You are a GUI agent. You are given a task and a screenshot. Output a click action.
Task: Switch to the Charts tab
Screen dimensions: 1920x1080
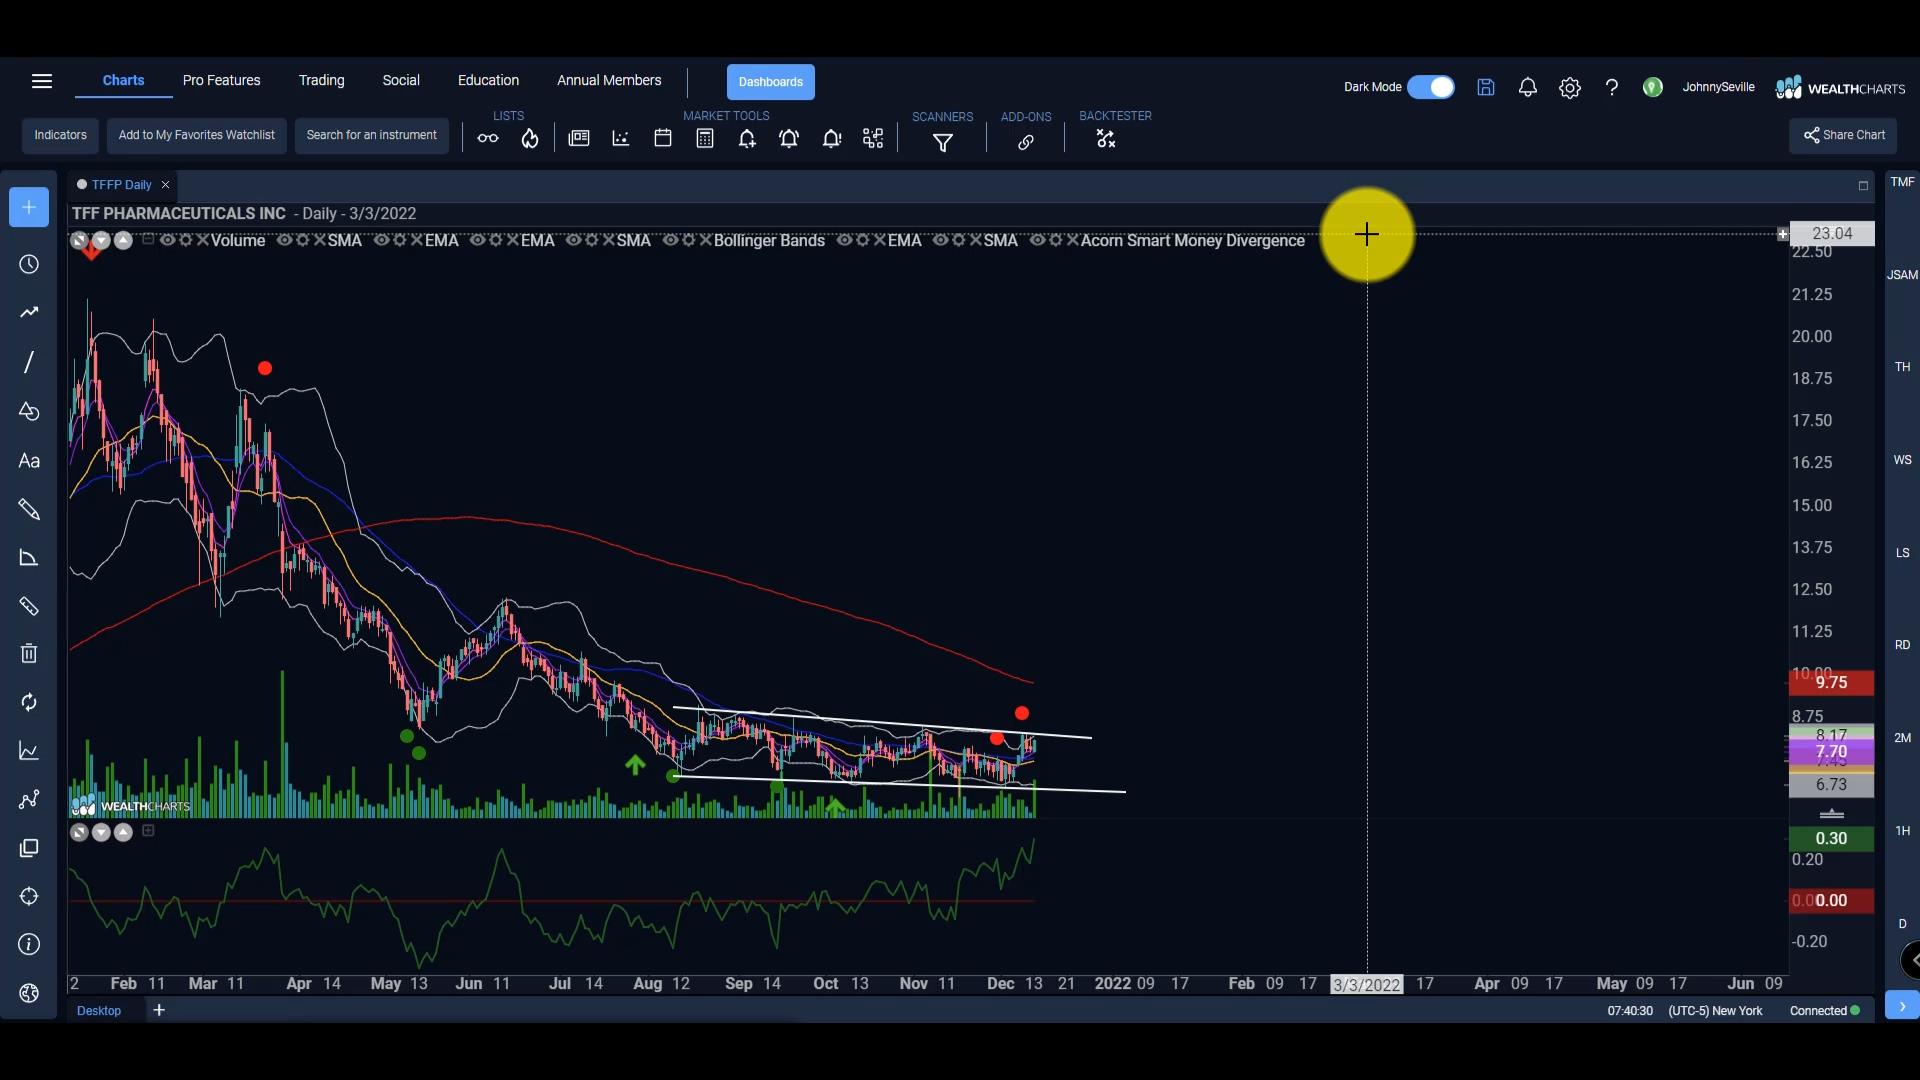pos(124,80)
